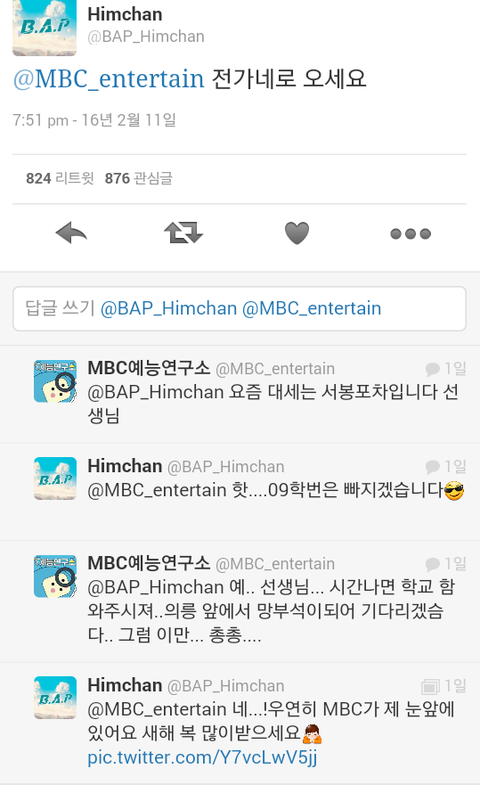Screen dimensions: 480x785
Task: Tap the conversation bubble icon on 09학번 reply
Action: point(432,467)
